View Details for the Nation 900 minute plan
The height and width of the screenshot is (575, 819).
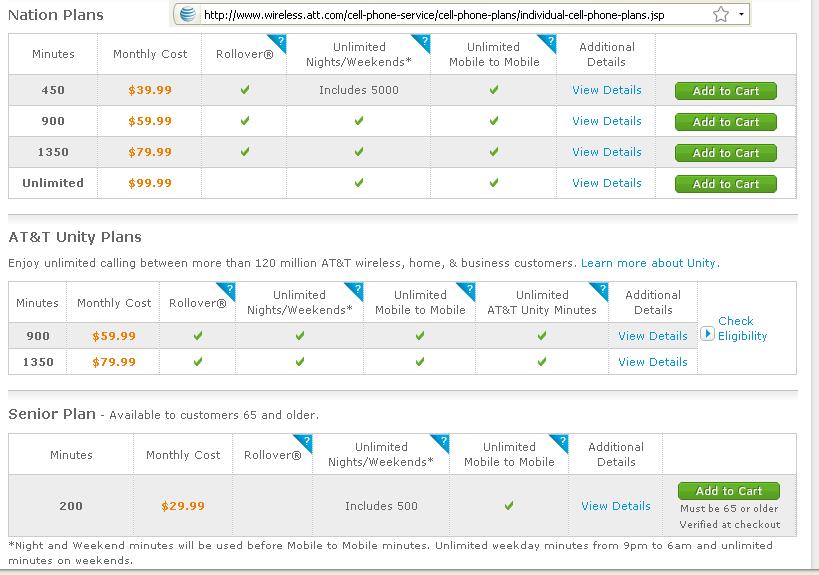(x=606, y=121)
